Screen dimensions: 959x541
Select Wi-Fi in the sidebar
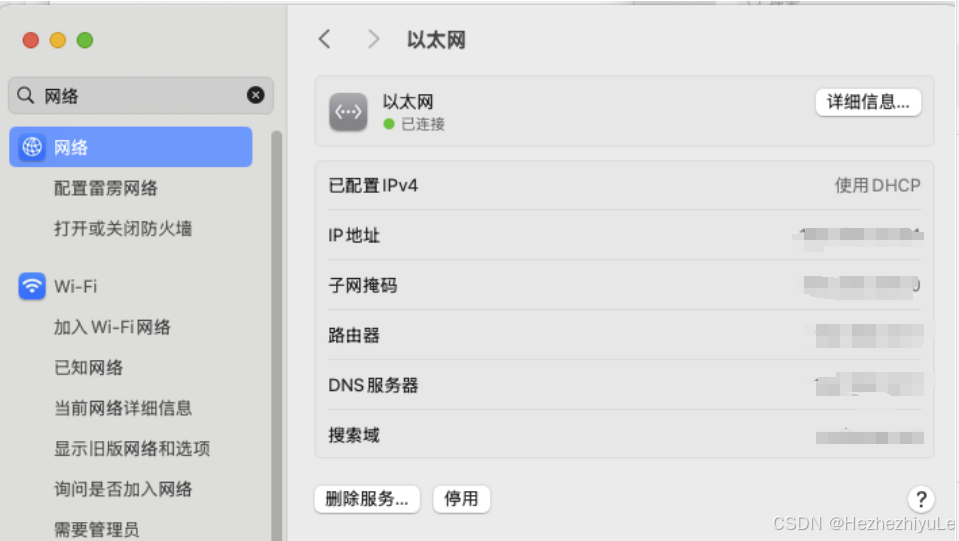tap(75, 286)
